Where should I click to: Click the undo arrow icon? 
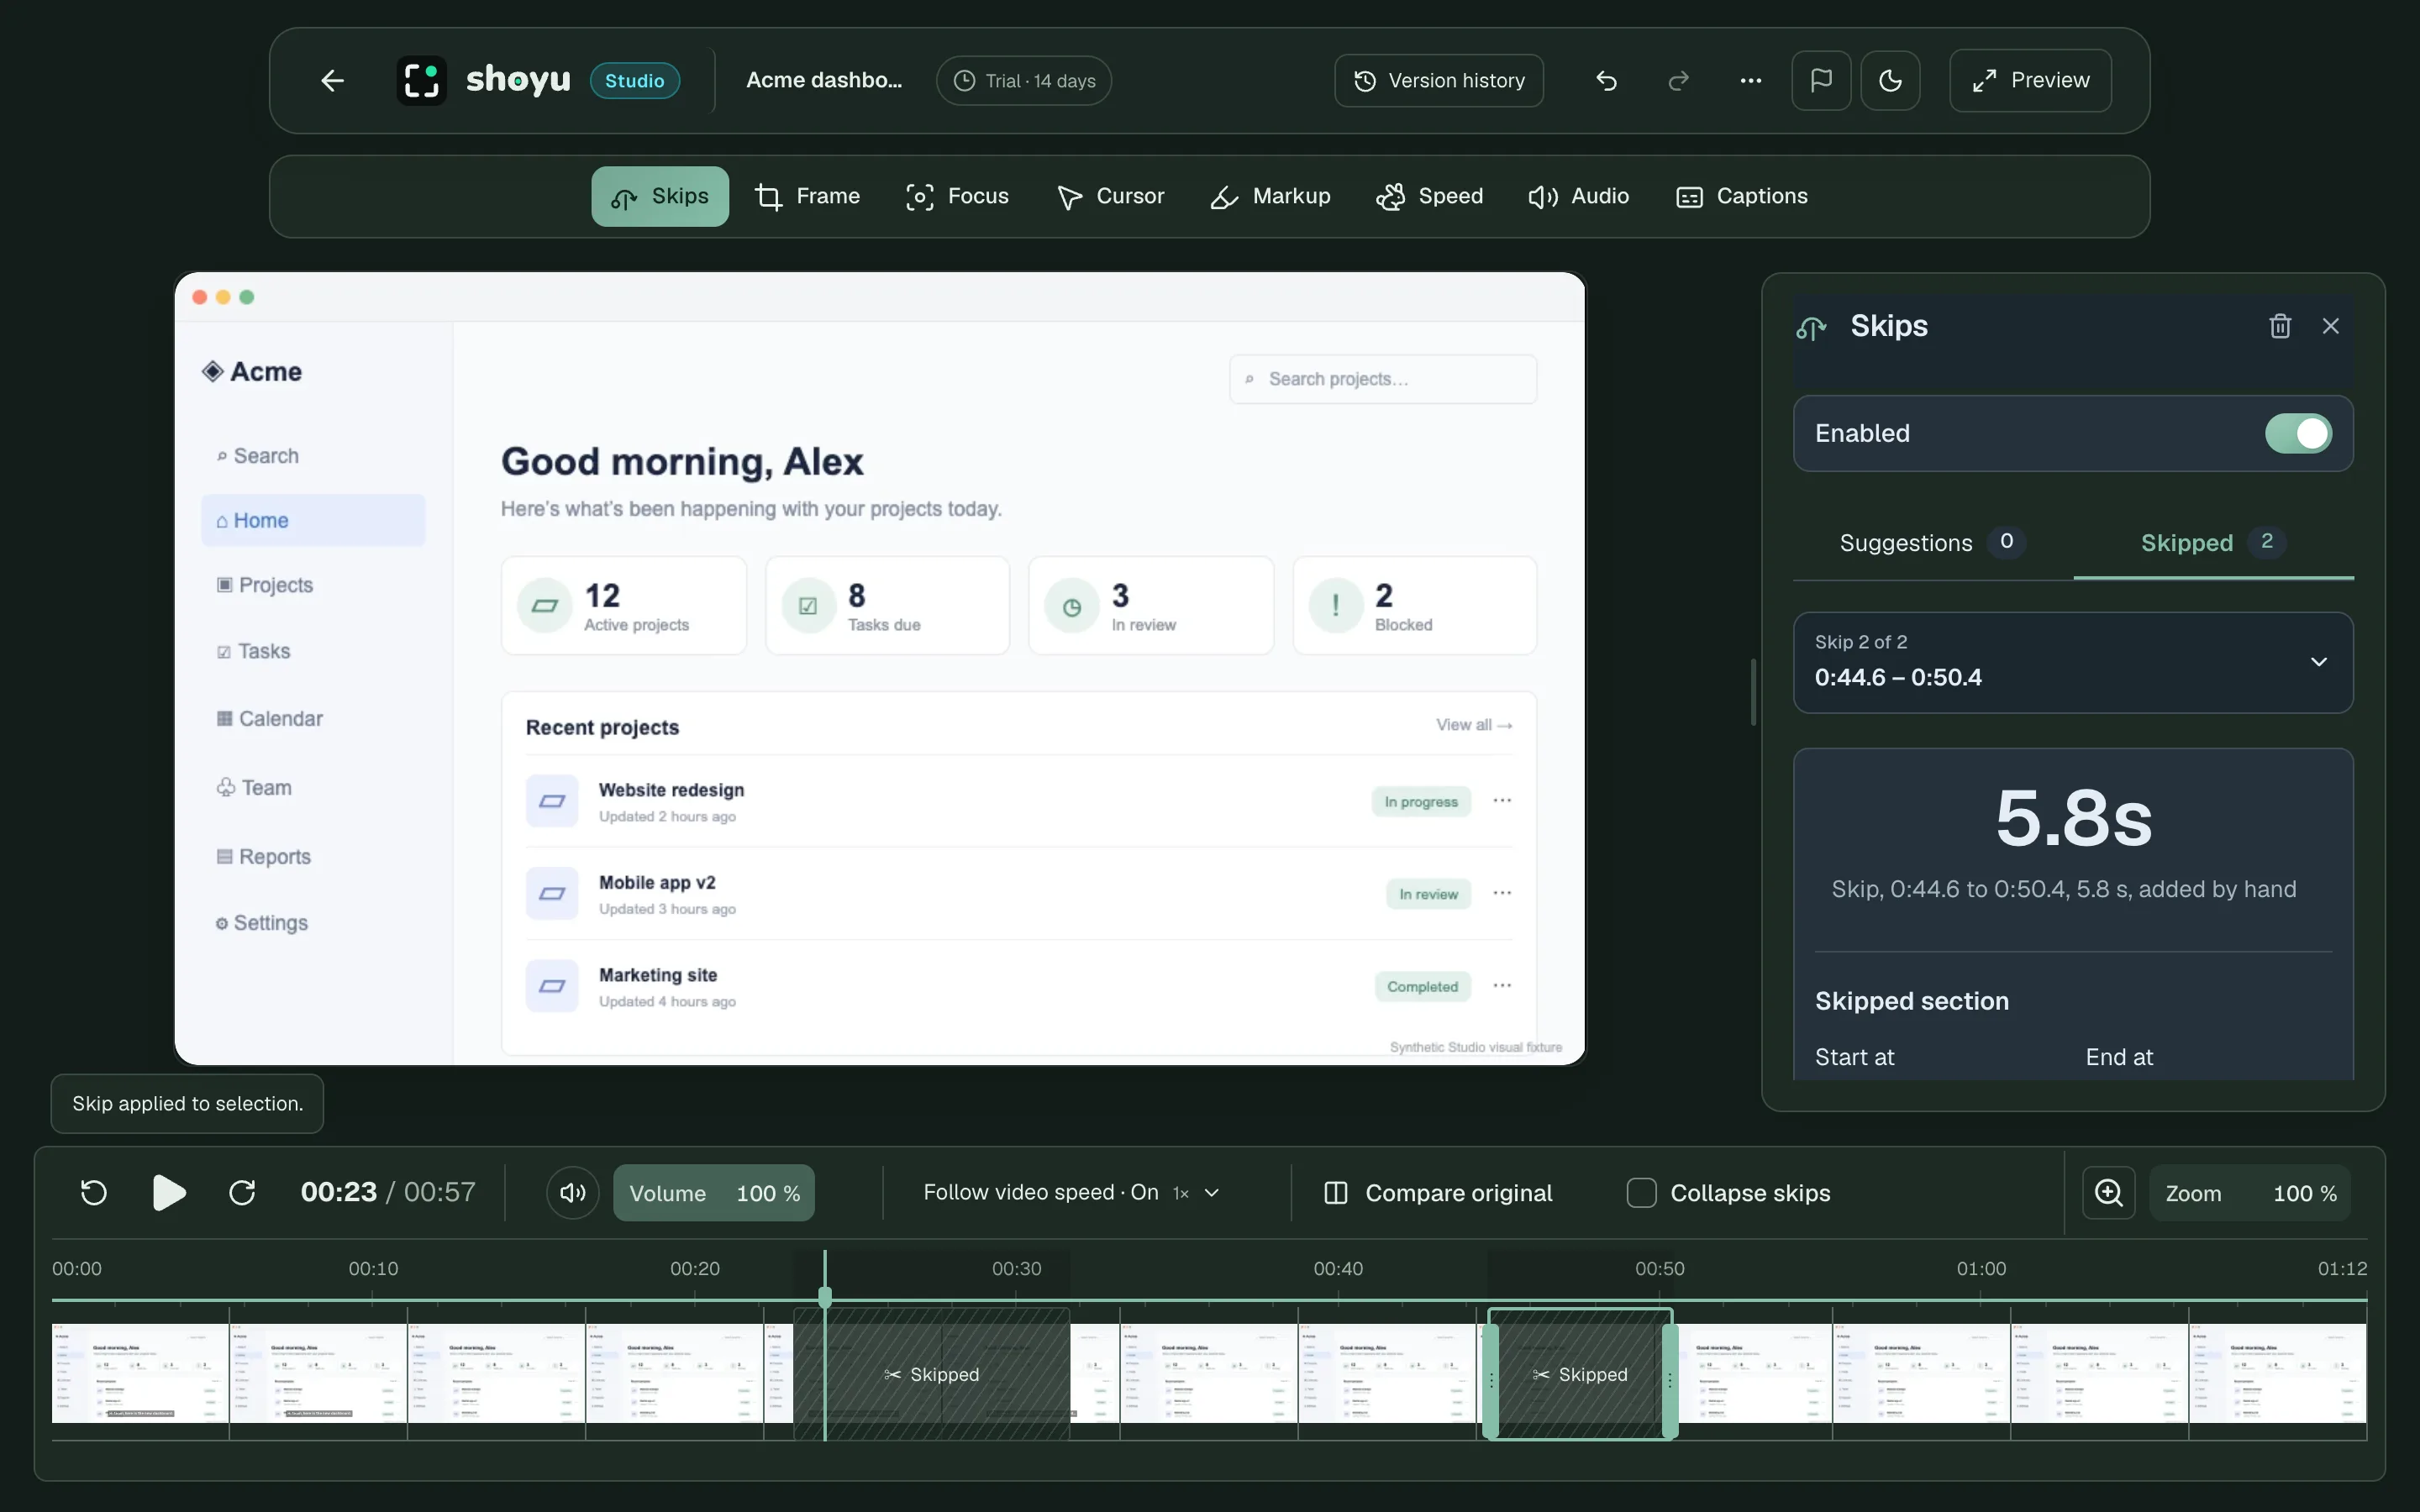click(1607, 81)
